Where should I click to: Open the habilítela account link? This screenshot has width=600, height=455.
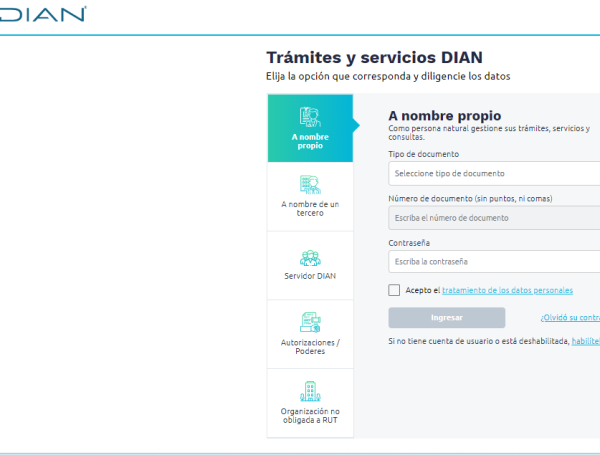586,341
